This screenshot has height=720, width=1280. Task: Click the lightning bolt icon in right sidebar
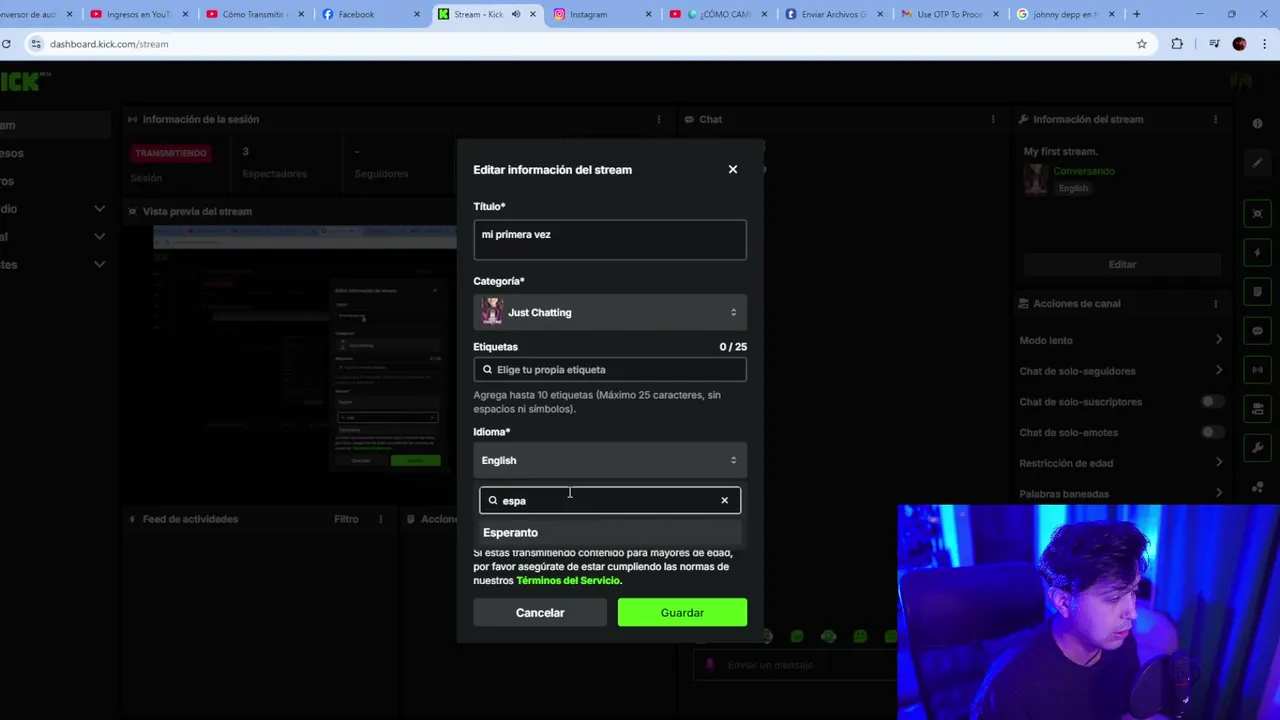pos(1258,253)
